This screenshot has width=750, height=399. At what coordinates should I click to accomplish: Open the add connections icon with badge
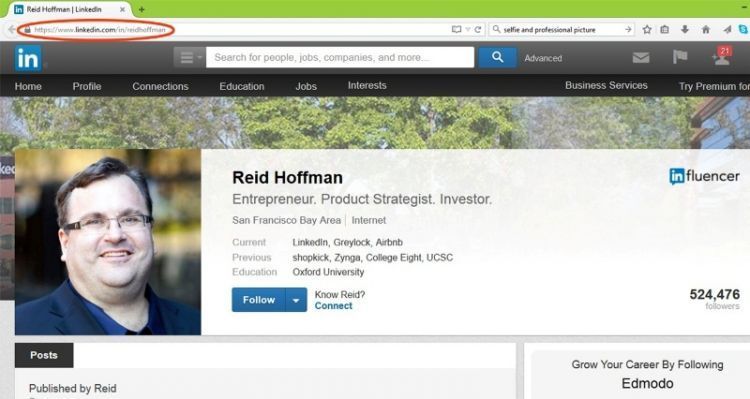click(722, 57)
